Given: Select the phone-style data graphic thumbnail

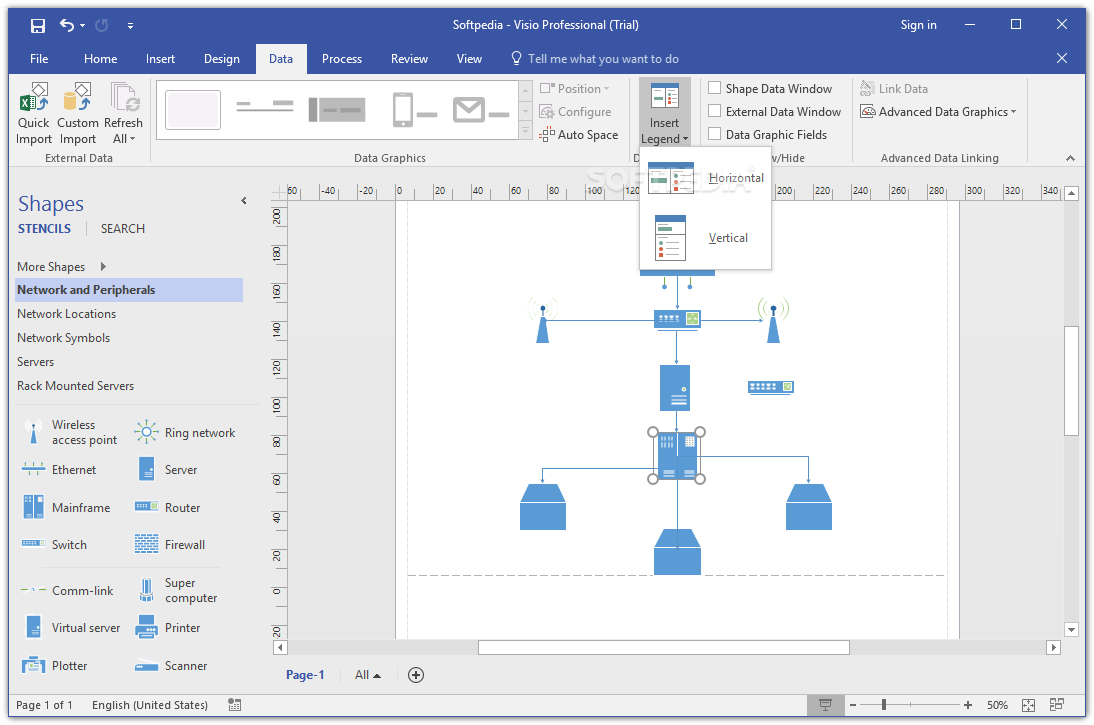Looking at the screenshot, I should [414, 110].
